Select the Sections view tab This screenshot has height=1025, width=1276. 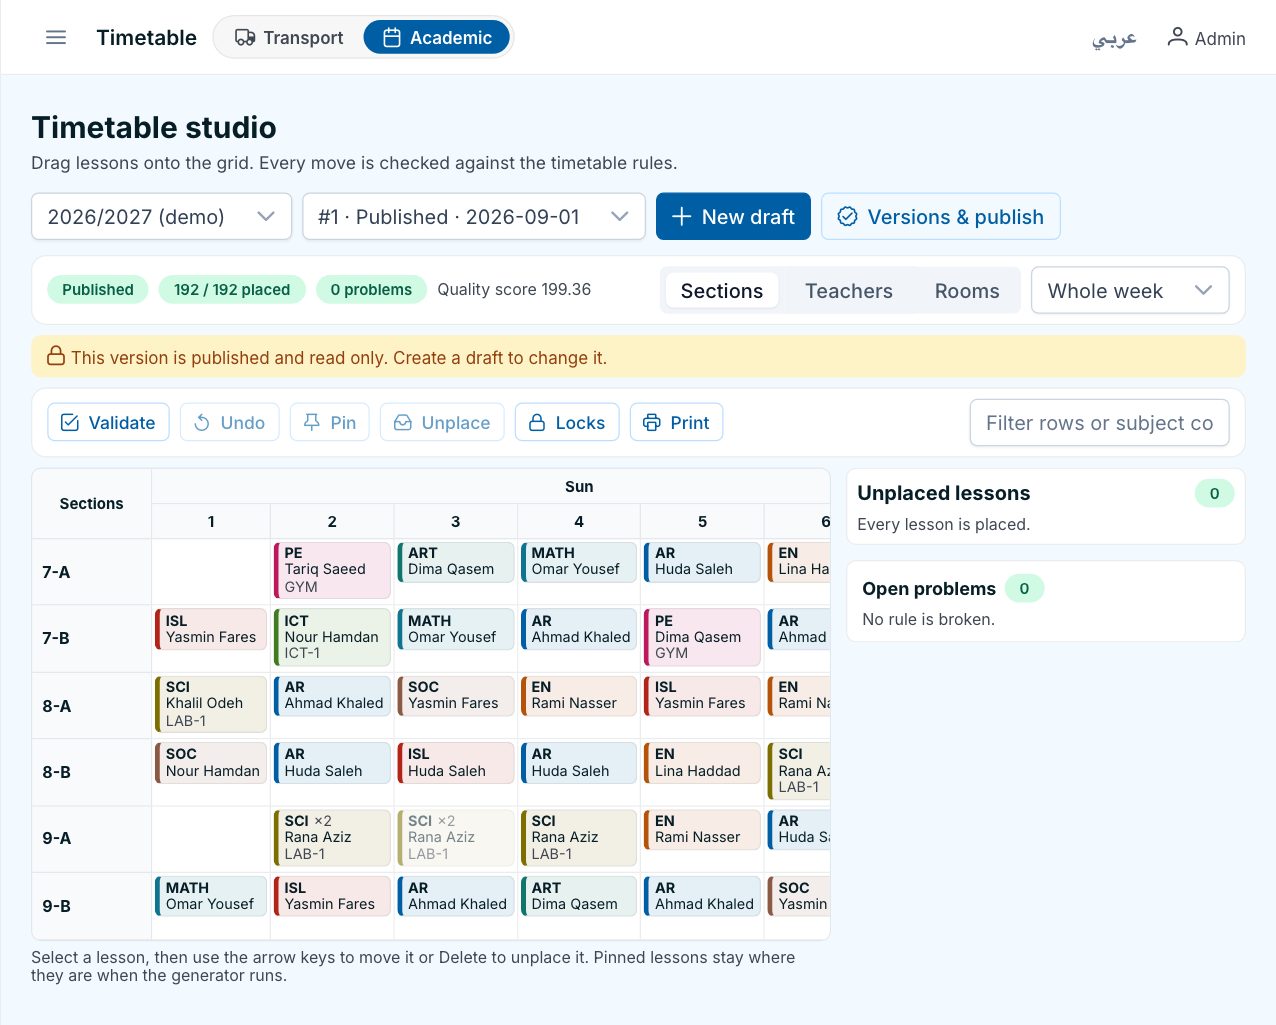tap(722, 290)
